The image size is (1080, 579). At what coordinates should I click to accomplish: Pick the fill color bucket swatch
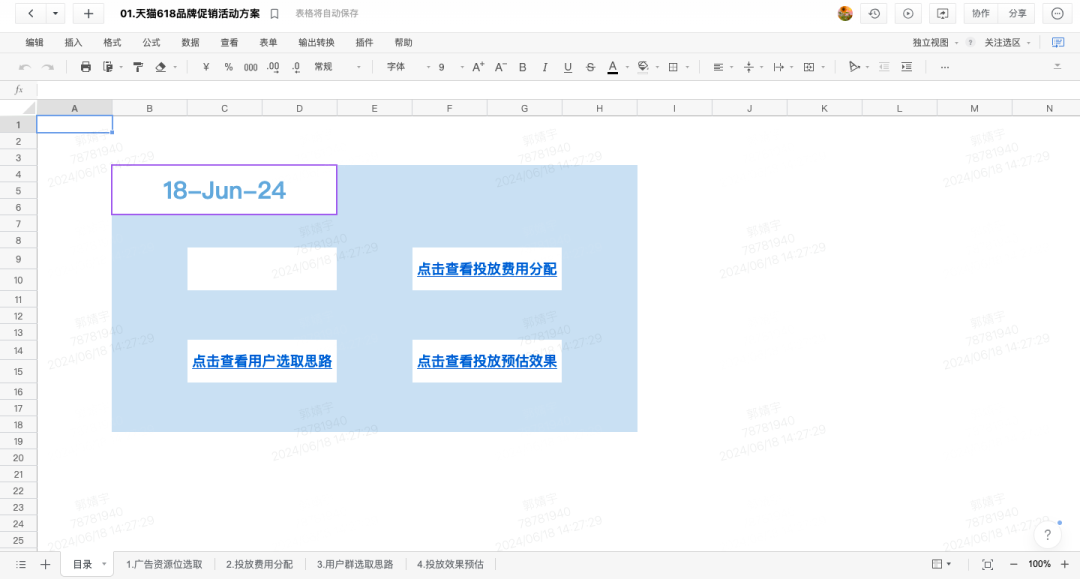pos(643,67)
